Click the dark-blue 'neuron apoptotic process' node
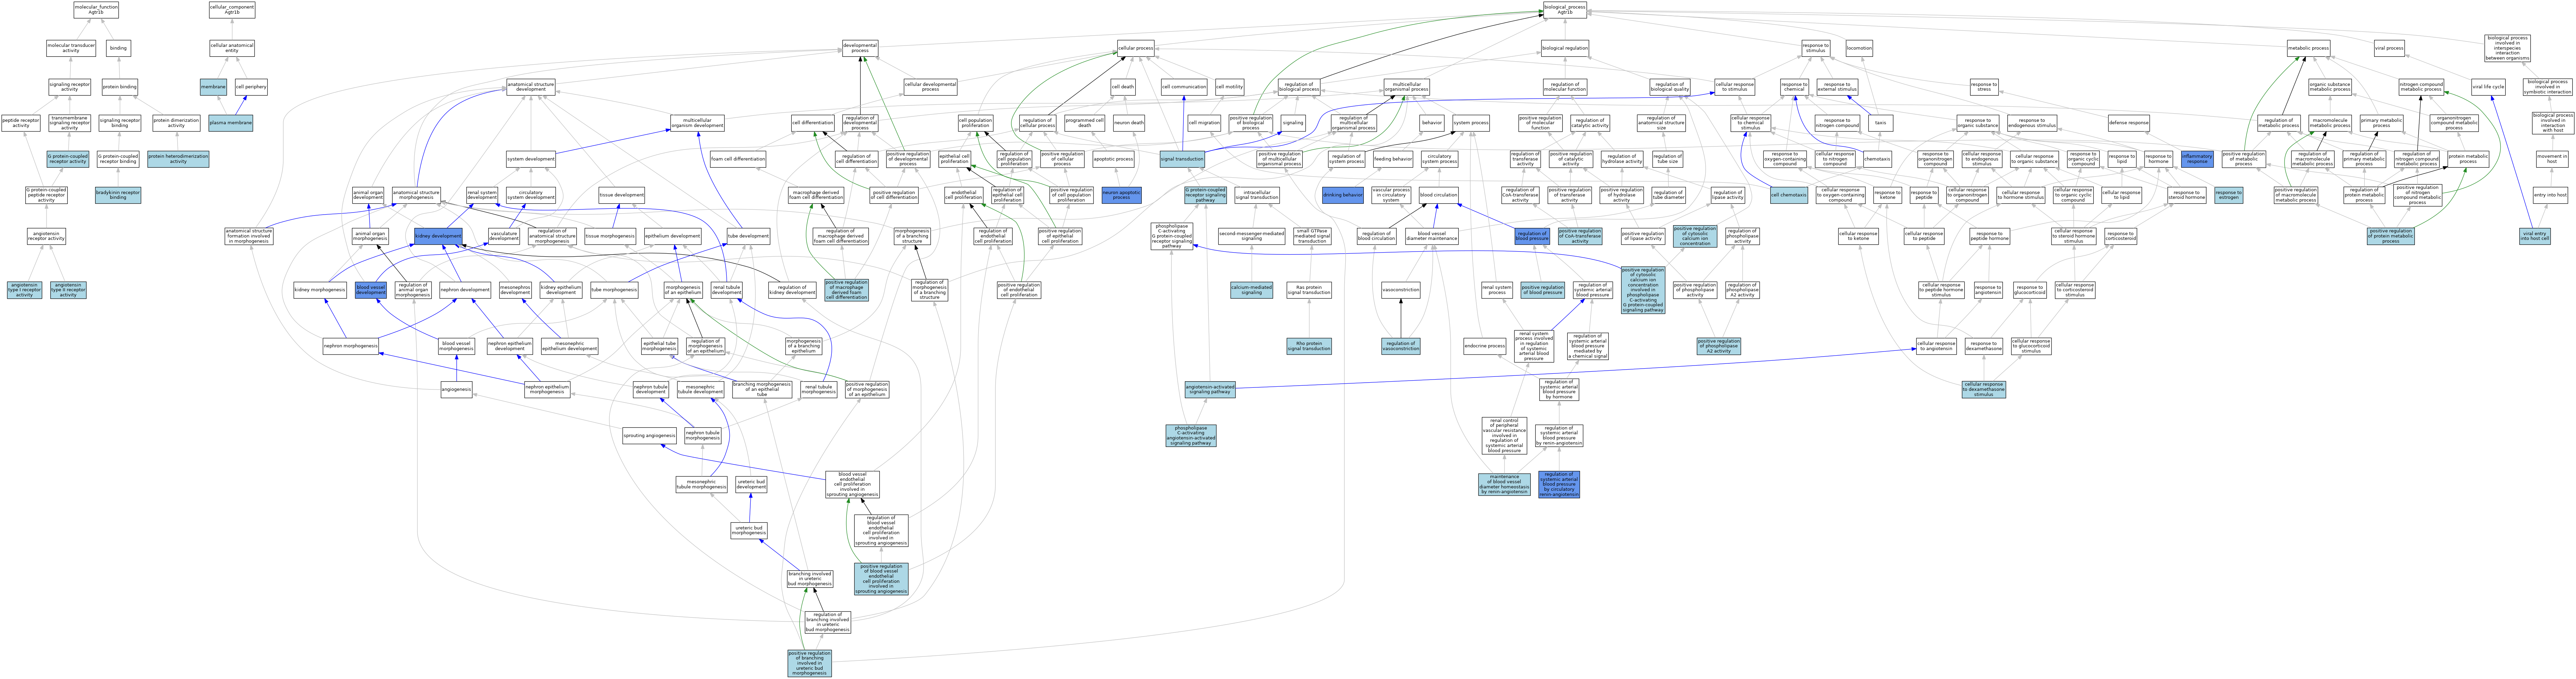The height and width of the screenshot is (679, 2576). click(x=1121, y=195)
